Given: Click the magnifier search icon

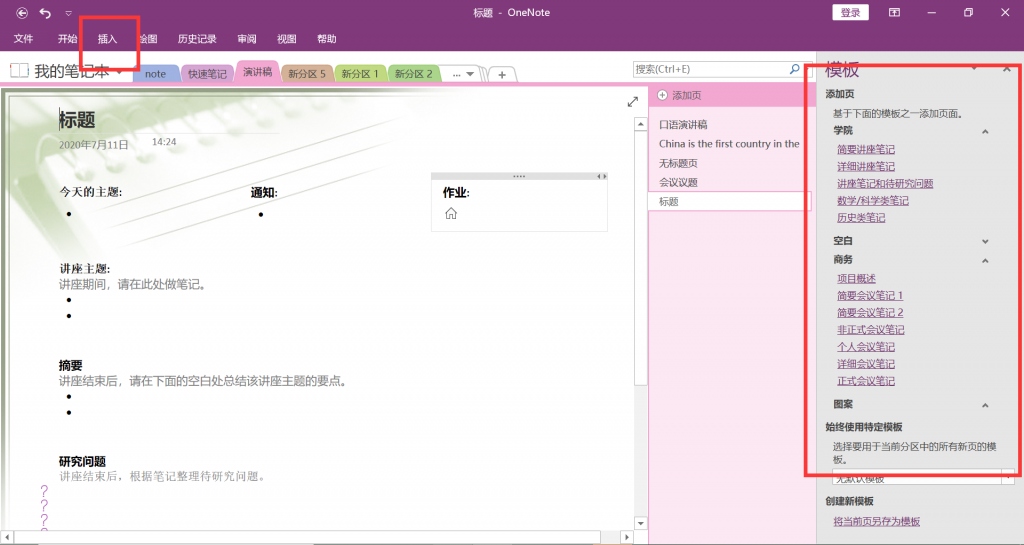Looking at the screenshot, I should (x=795, y=69).
